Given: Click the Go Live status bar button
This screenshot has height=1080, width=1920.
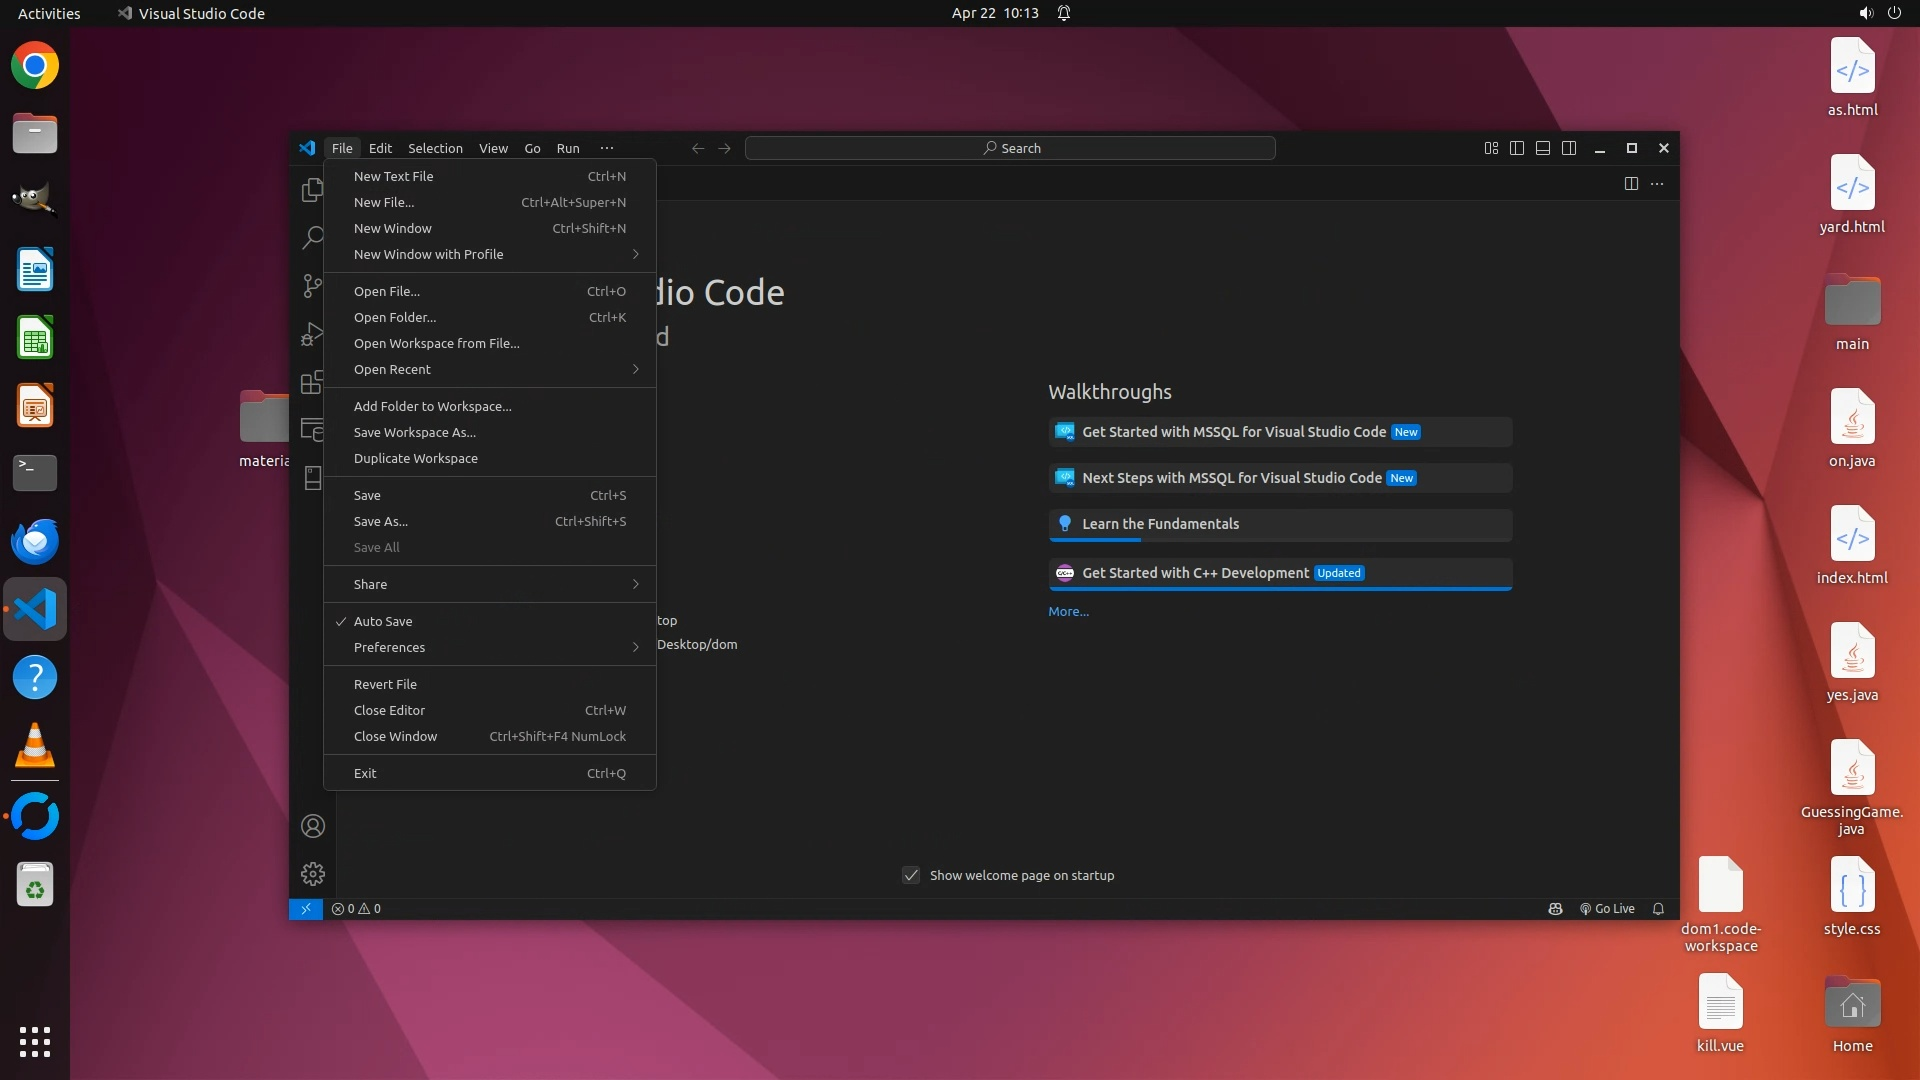Looking at the screenshot, I should [x=1607, y=909].
